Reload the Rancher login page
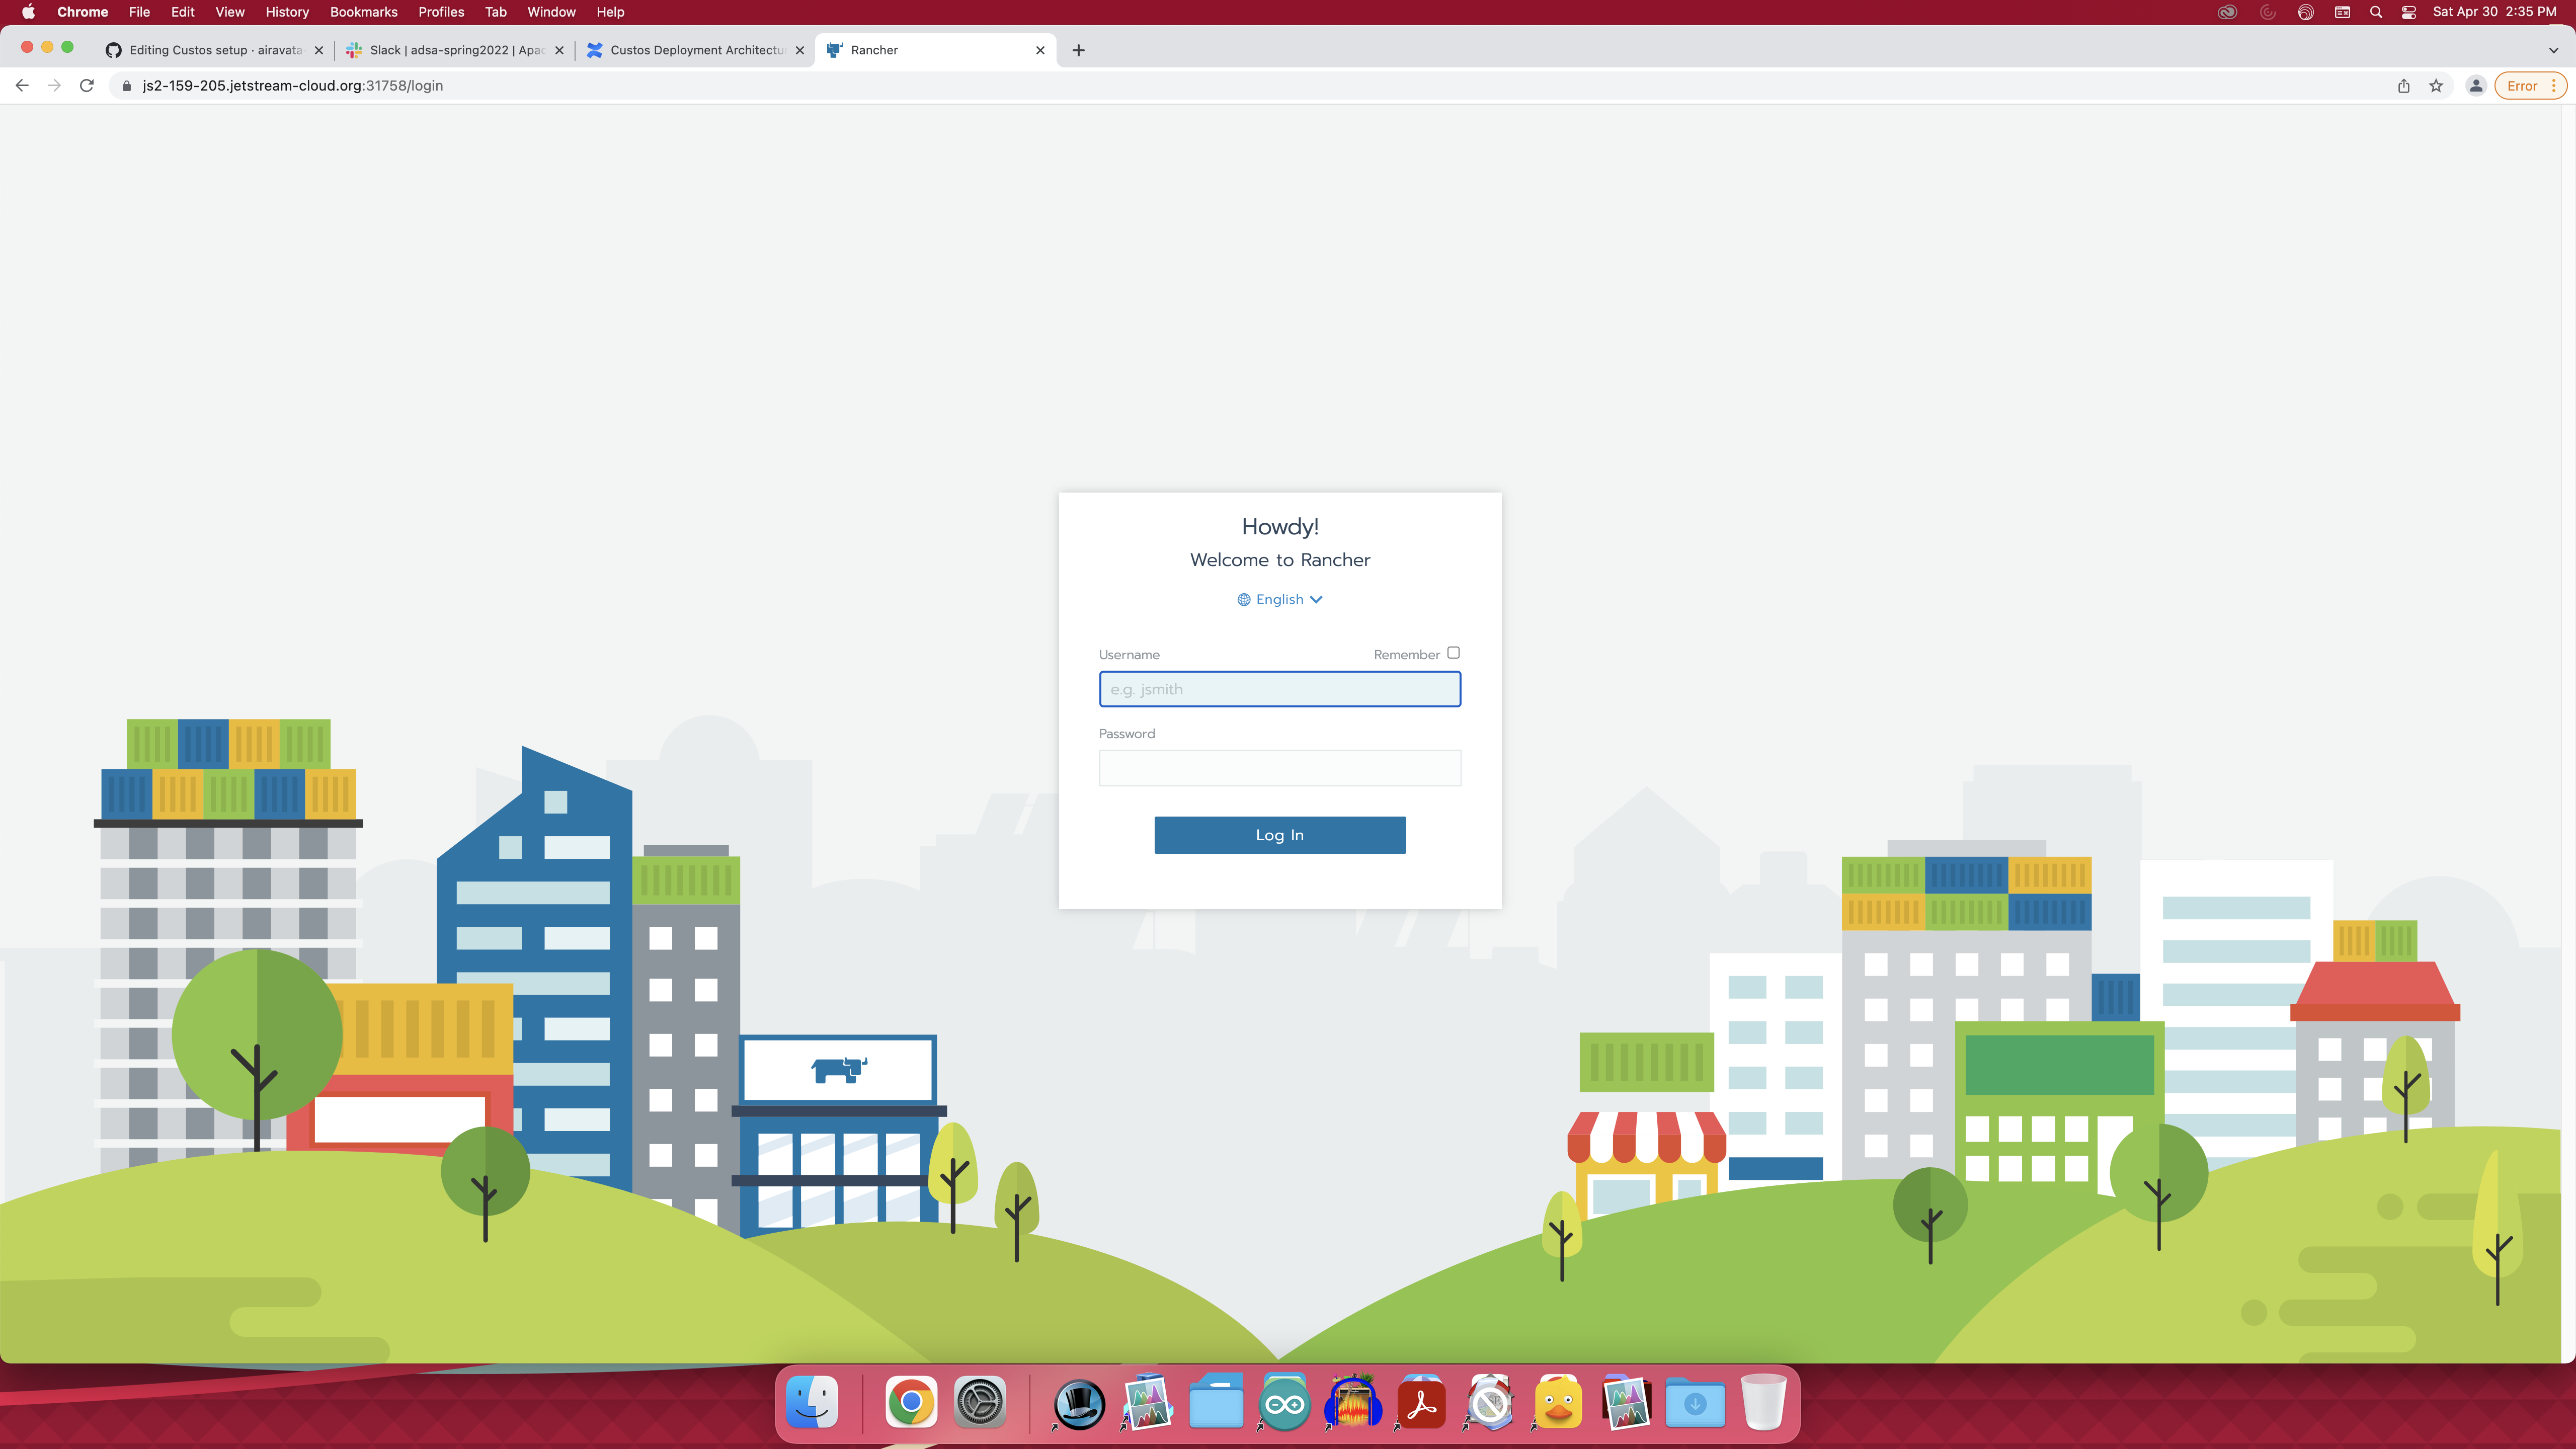Screen dimensions: 2576x1449 pos(87,86)
